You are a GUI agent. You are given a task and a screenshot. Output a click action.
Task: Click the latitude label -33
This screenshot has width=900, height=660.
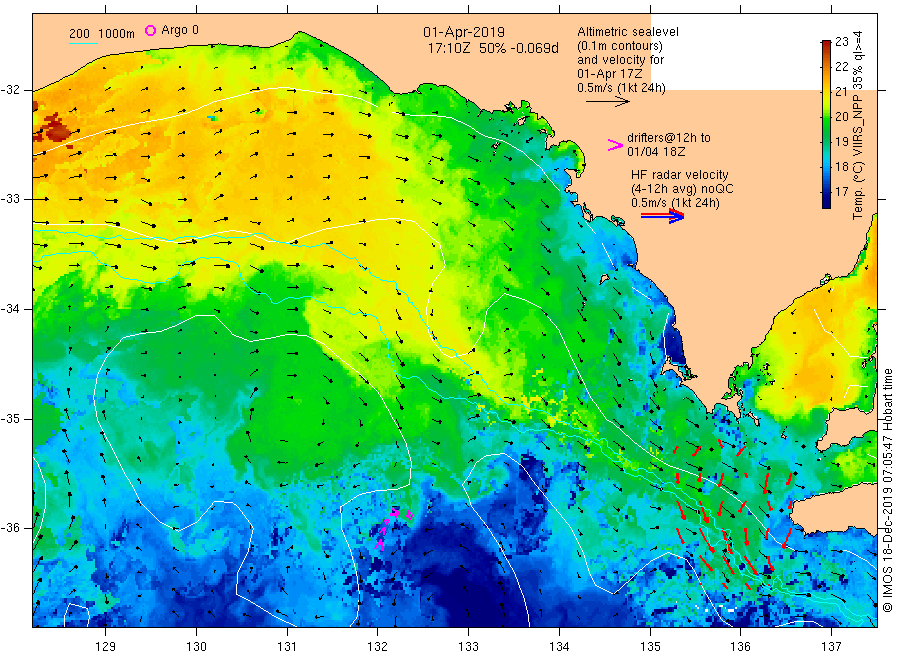coord(11,199)
